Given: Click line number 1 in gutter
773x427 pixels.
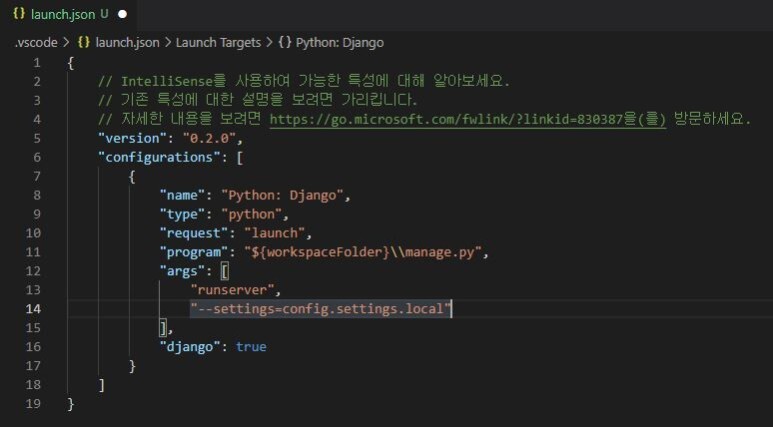Looking at the screenshot, I should pos(37,63).
